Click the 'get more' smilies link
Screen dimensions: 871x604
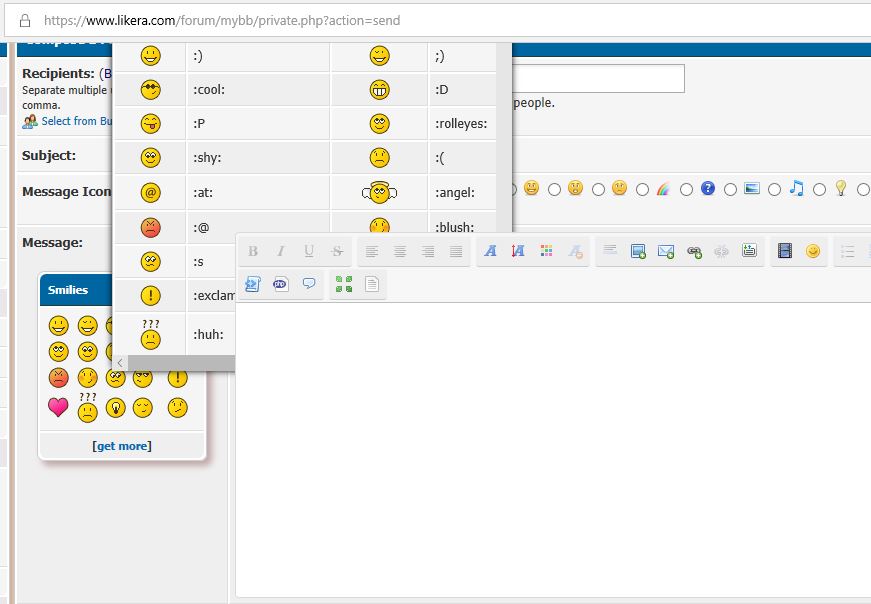pos(122,446)
